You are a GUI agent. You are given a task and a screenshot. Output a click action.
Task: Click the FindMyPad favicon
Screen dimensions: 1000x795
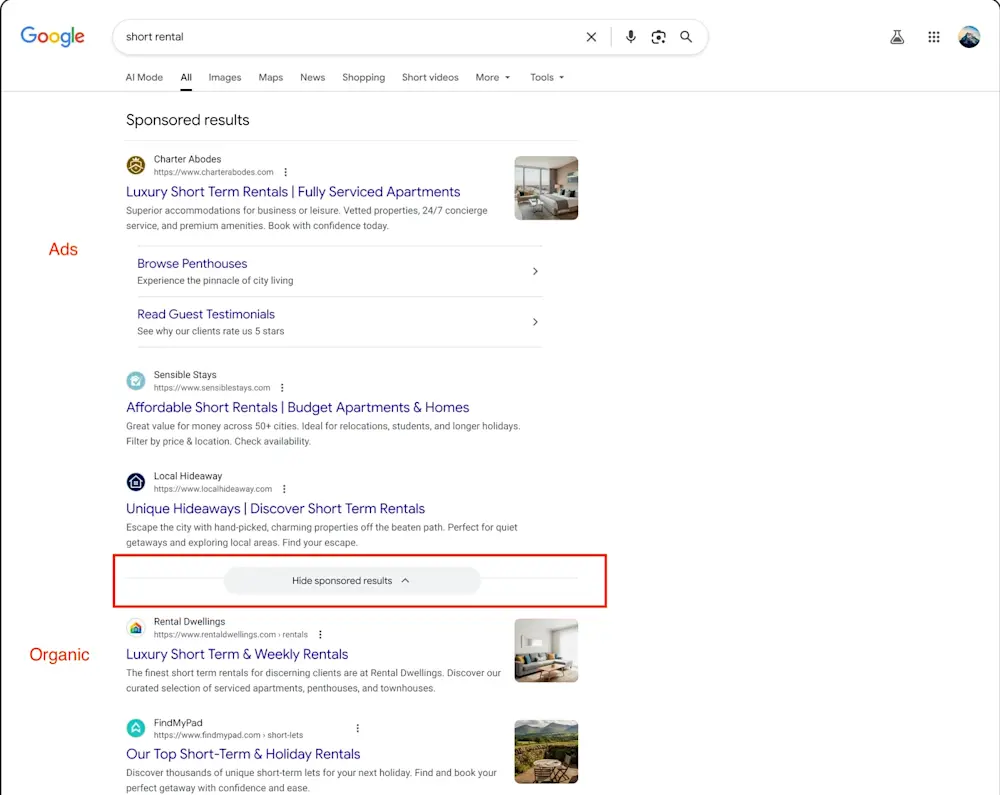pos(136,727)
